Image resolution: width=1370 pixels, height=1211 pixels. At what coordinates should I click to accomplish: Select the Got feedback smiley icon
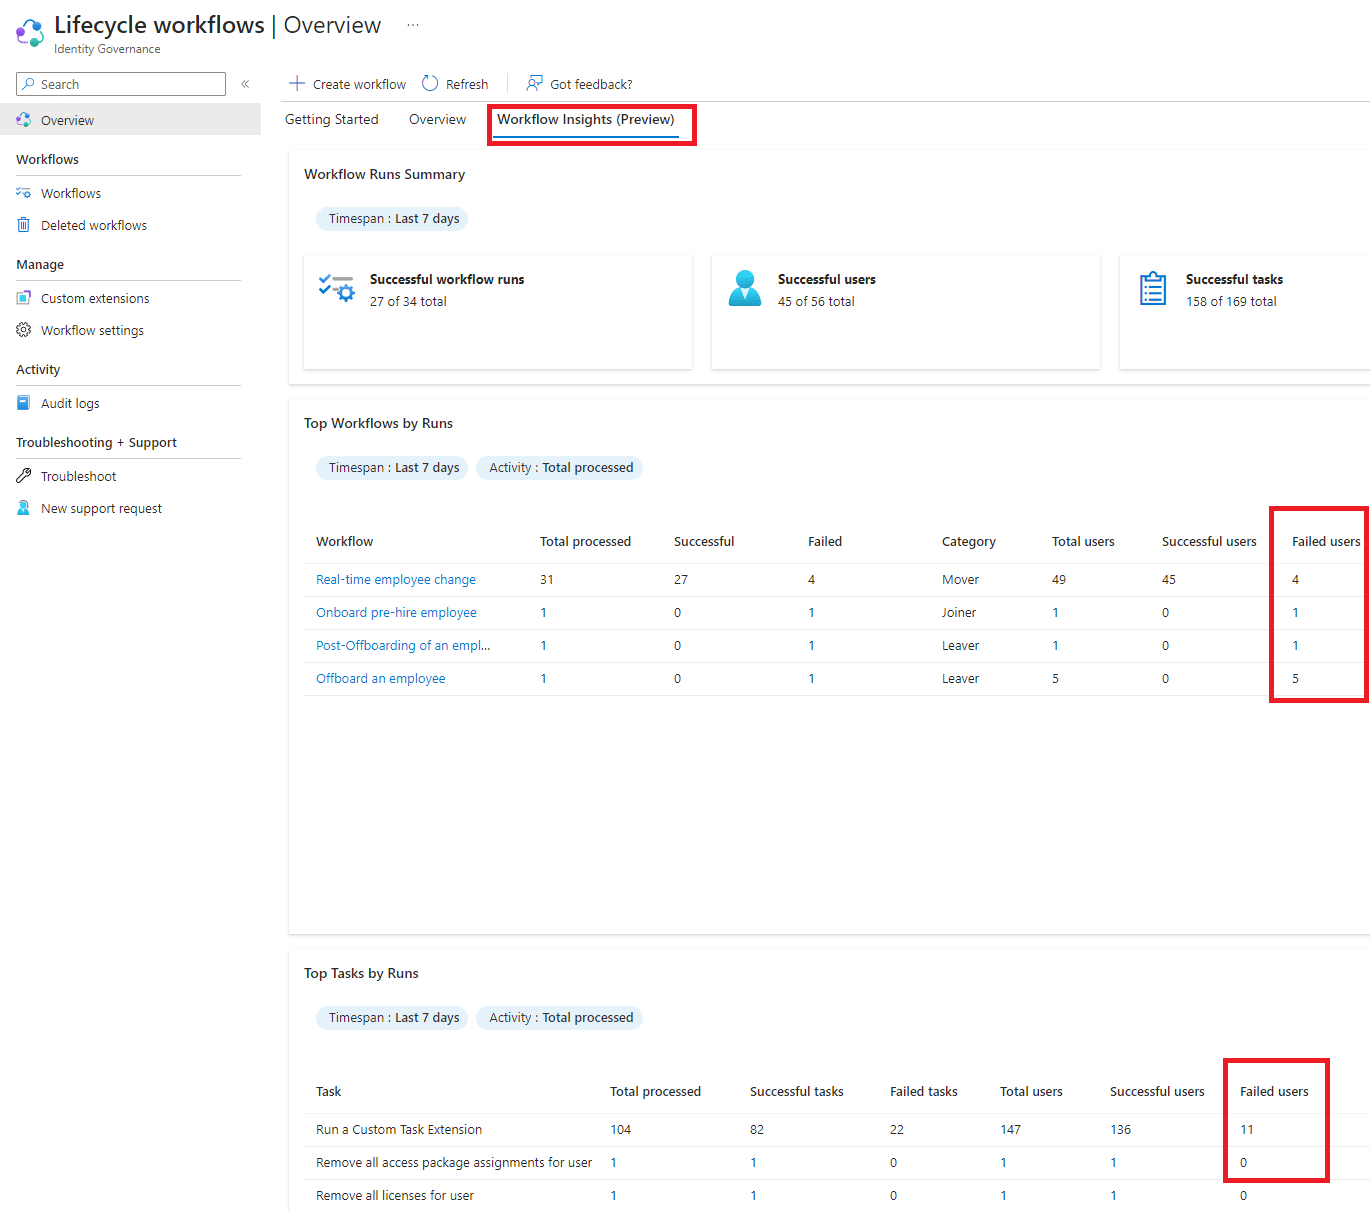(x=534, y=83)
